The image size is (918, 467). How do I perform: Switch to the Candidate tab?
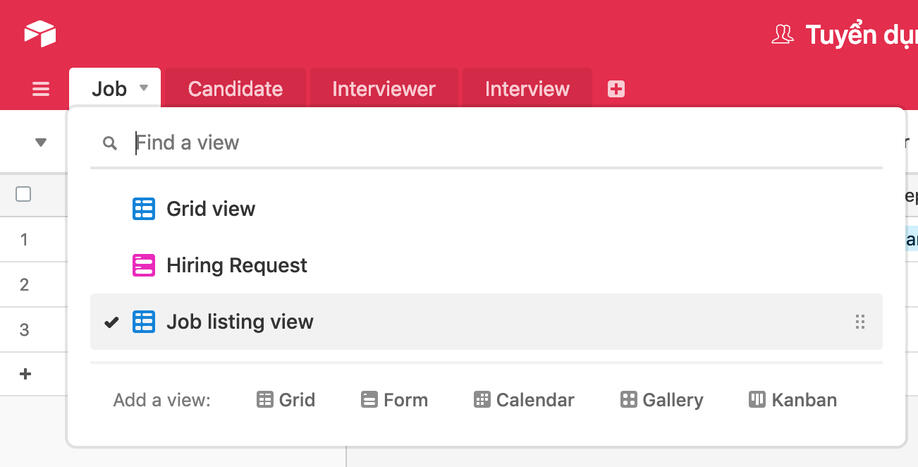tap(235, 89)
